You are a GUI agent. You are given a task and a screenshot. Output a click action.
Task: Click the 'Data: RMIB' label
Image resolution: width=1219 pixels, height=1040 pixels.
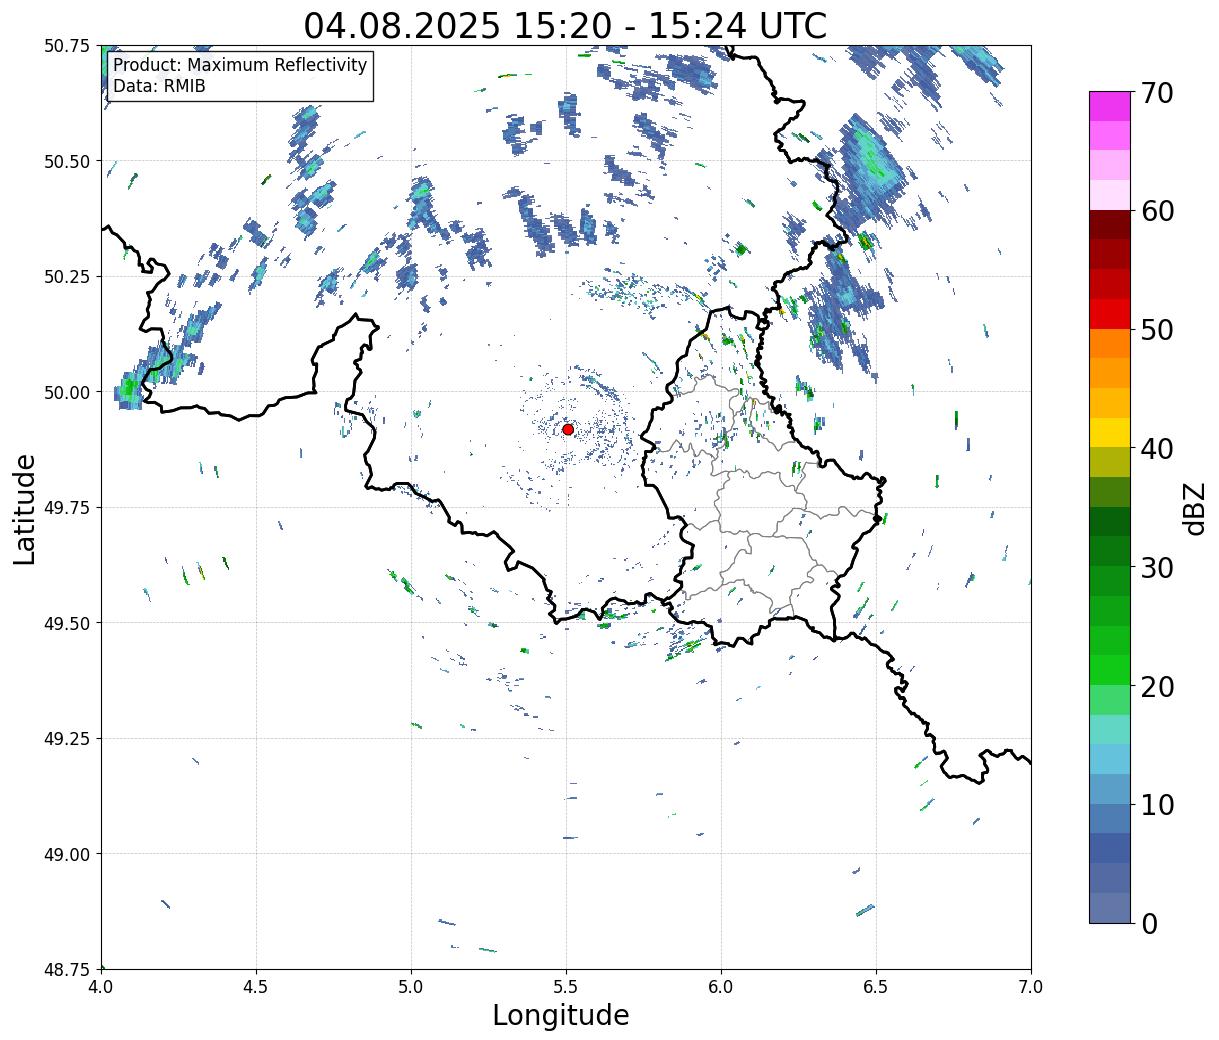point(159,86)
